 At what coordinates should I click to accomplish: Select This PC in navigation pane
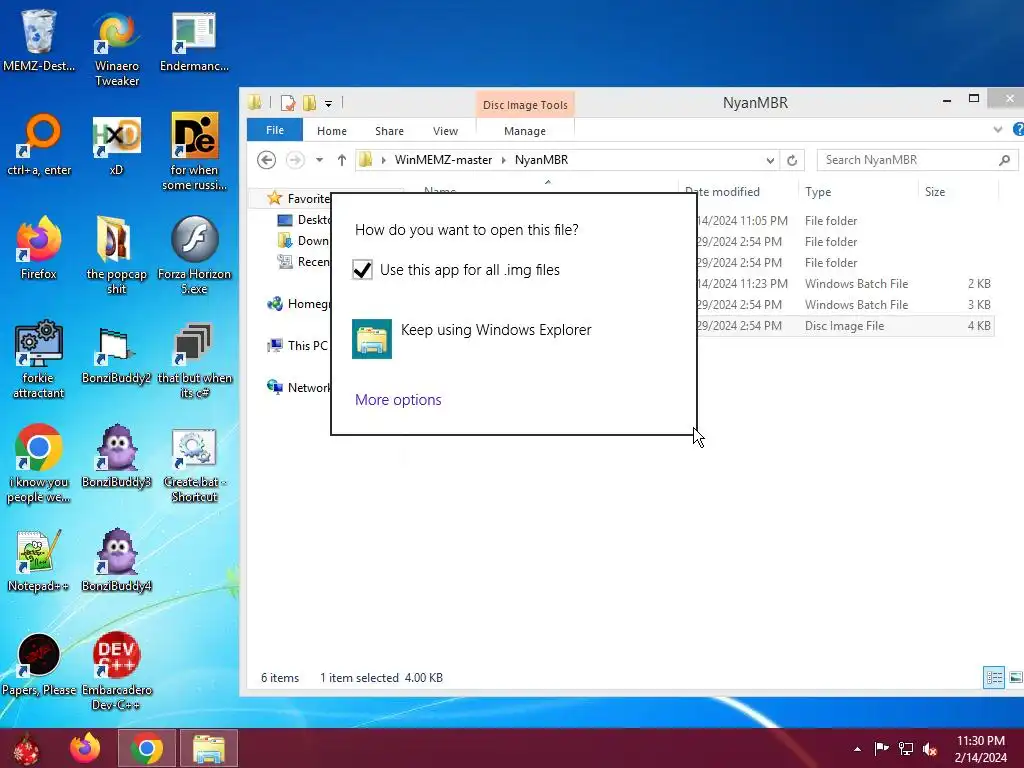pyautogui.click(x=298, y=345)
